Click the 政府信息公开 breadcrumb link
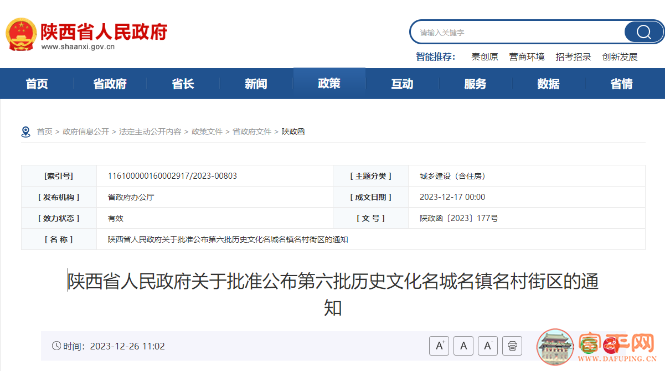This screenshot has height=371, width=666. click(86, 132)
